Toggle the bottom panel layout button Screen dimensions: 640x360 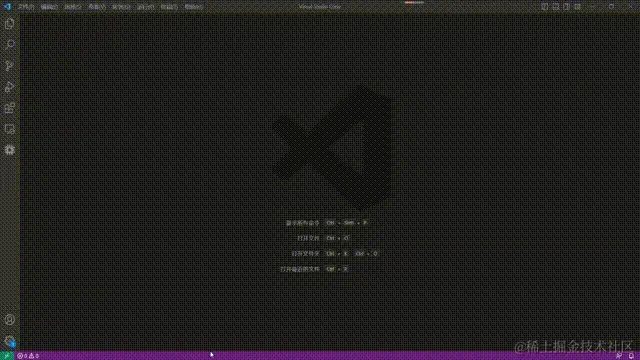pos(556,7)
